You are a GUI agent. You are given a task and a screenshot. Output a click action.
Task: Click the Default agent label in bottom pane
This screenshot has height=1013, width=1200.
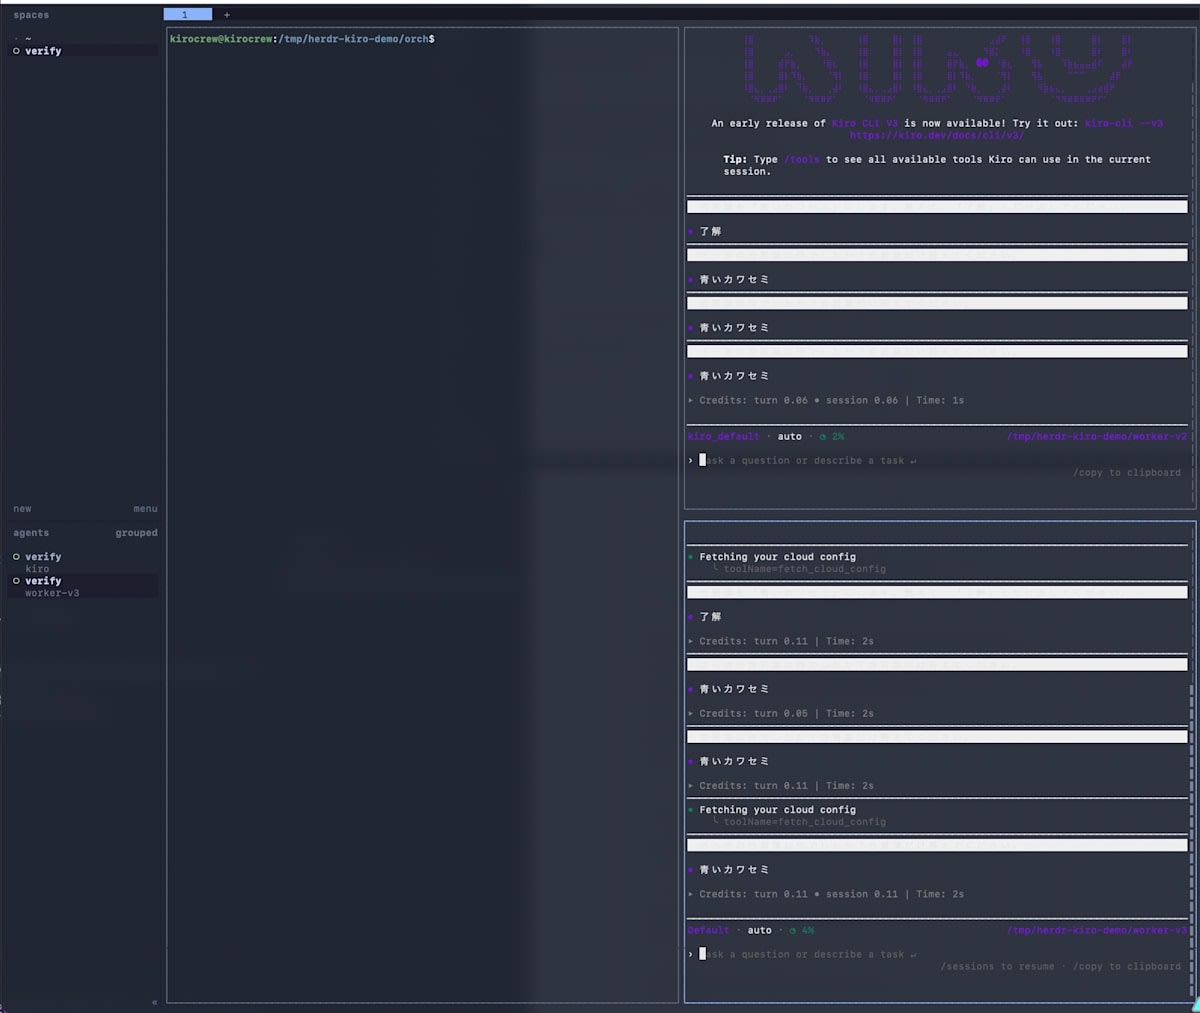tap(709, 931)
